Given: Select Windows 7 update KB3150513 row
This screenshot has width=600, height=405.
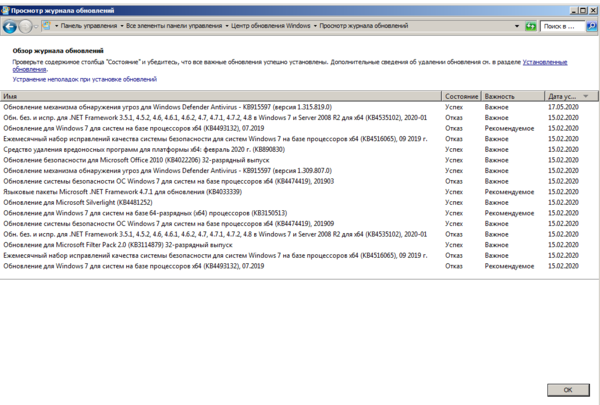Looking at the screenshot, I should point(299,213).
